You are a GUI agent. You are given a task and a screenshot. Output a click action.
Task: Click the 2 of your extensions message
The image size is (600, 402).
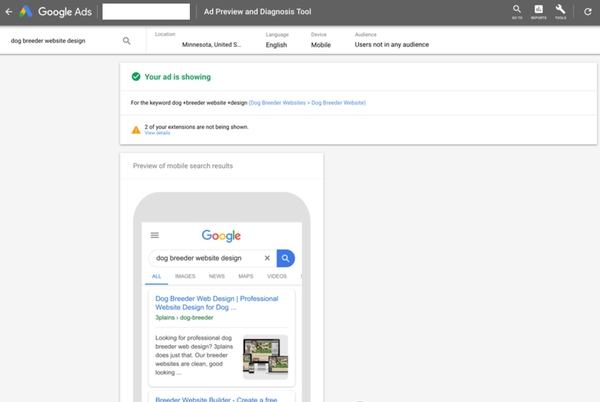click(x=196, y=127)
